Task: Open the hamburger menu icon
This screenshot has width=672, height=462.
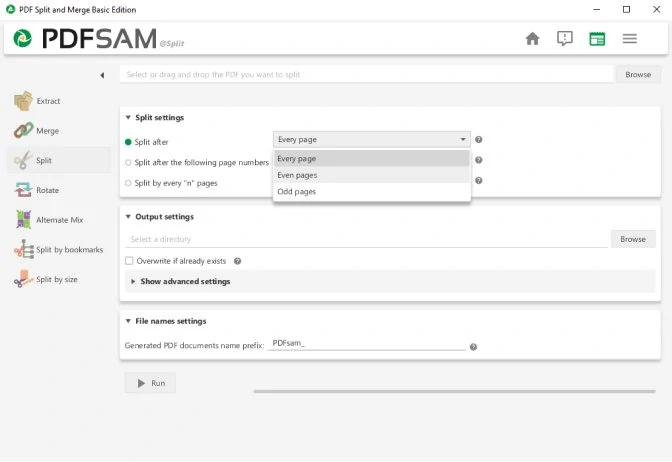Action: click(630, 39)
